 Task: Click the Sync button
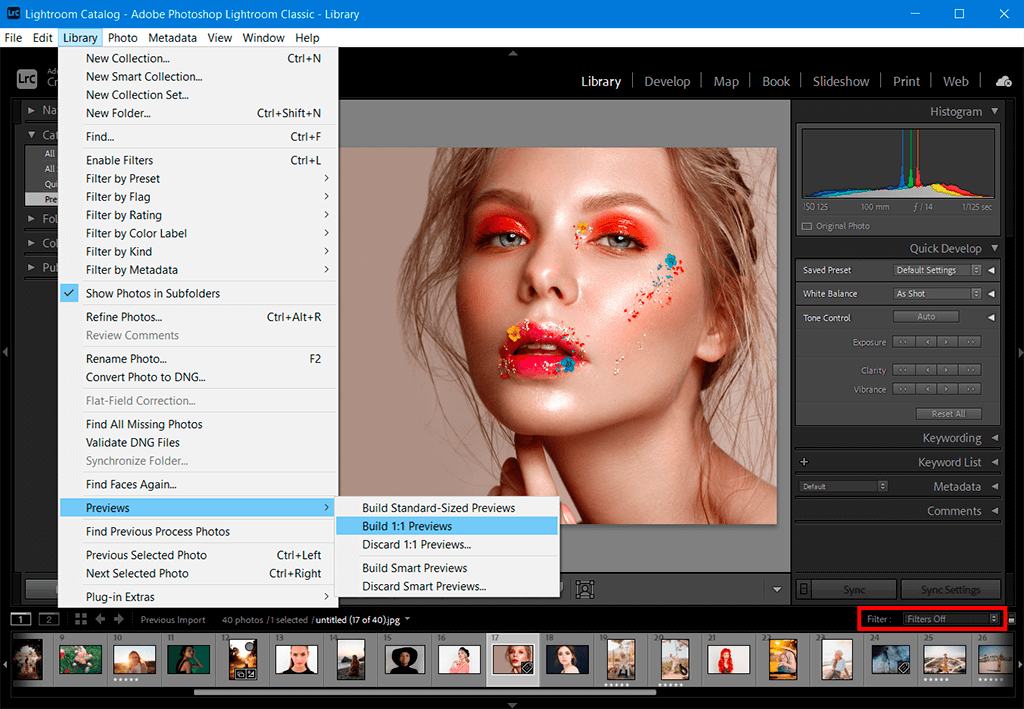pos(854,589)
